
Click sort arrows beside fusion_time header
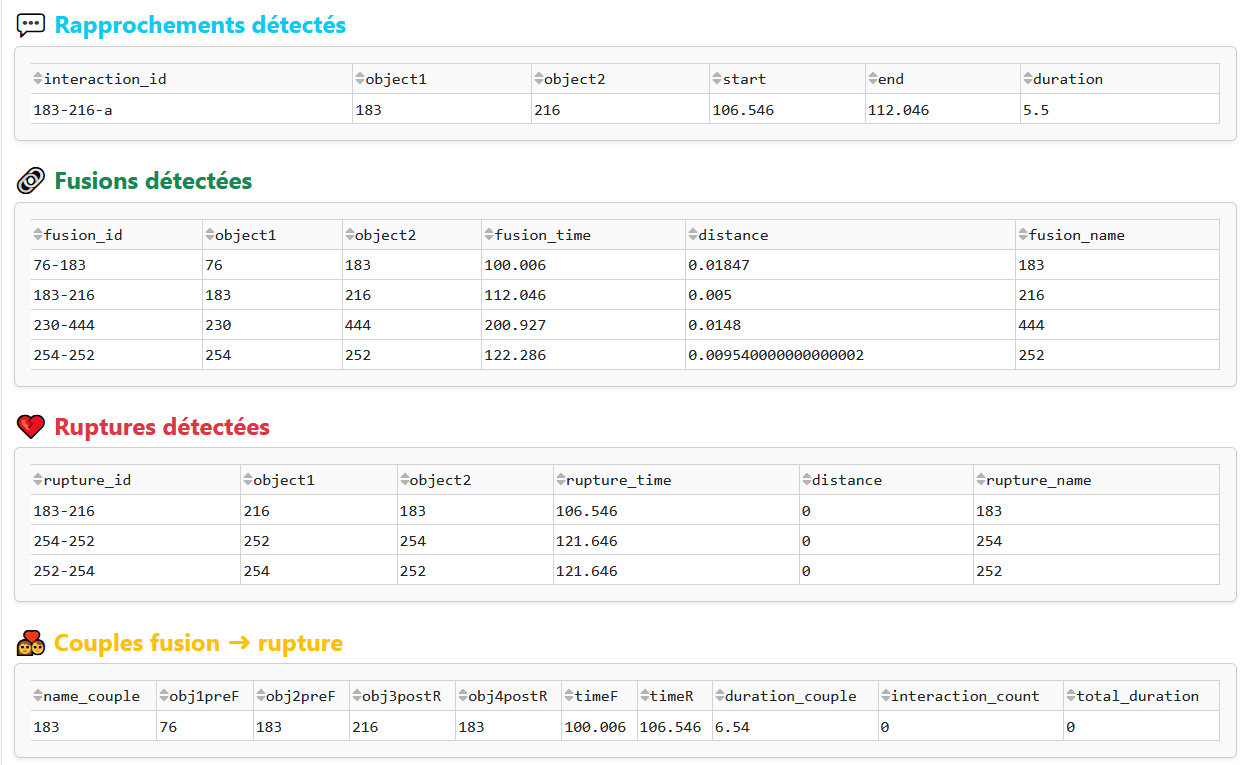(x=489, y=235)
